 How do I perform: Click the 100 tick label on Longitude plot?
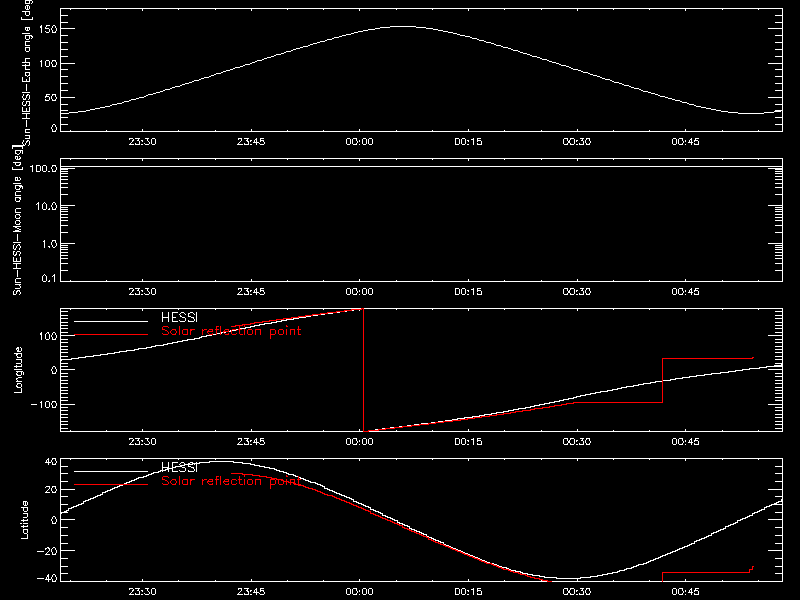click(48, 336)
